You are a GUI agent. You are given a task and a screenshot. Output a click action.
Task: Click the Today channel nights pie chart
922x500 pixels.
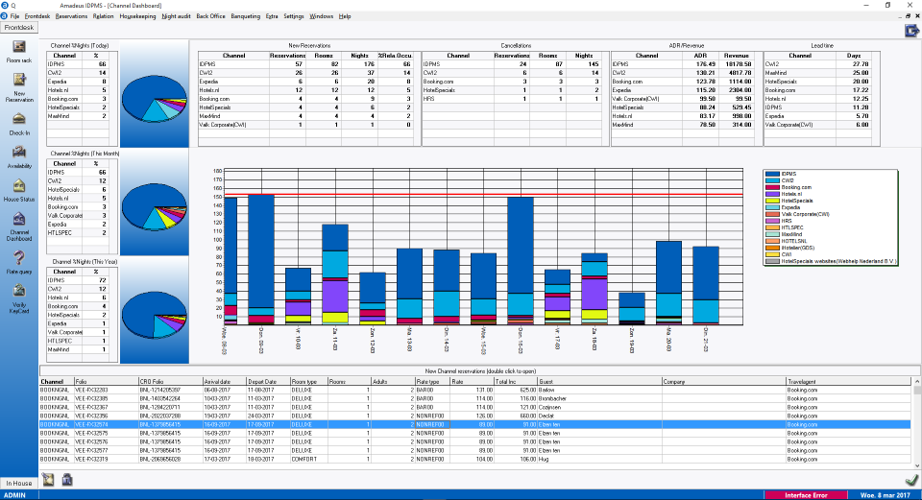pyautogui.click(x=154, y=99)
